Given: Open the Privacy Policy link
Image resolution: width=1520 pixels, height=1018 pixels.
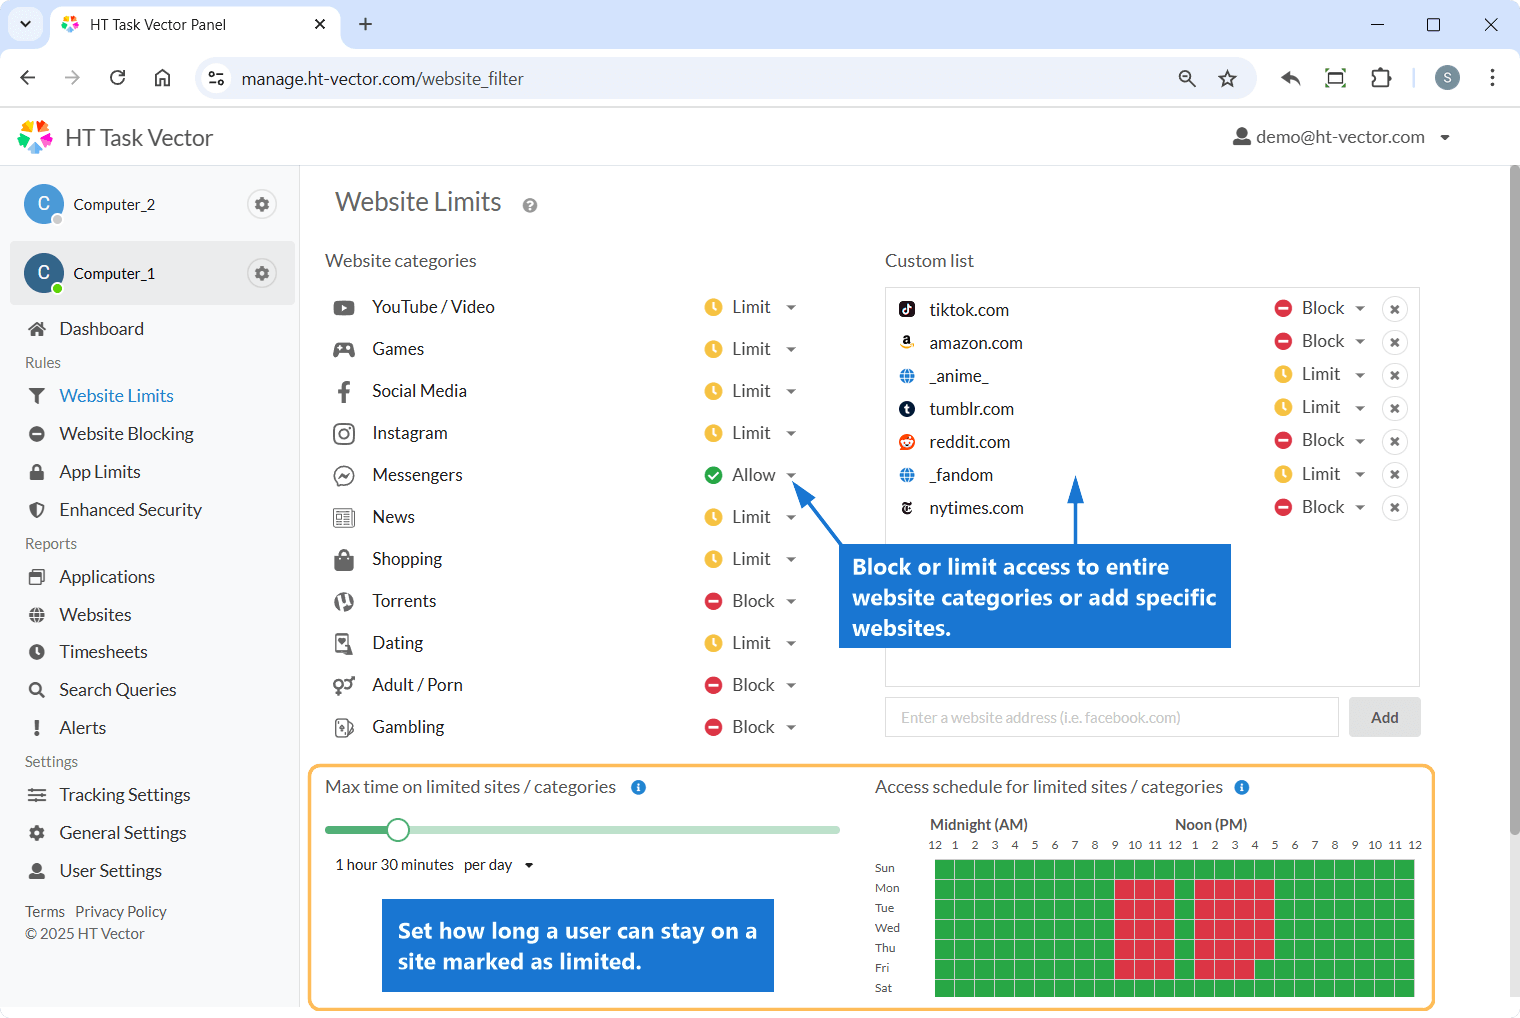Looking at the screenshot, I should pos(121,912).
